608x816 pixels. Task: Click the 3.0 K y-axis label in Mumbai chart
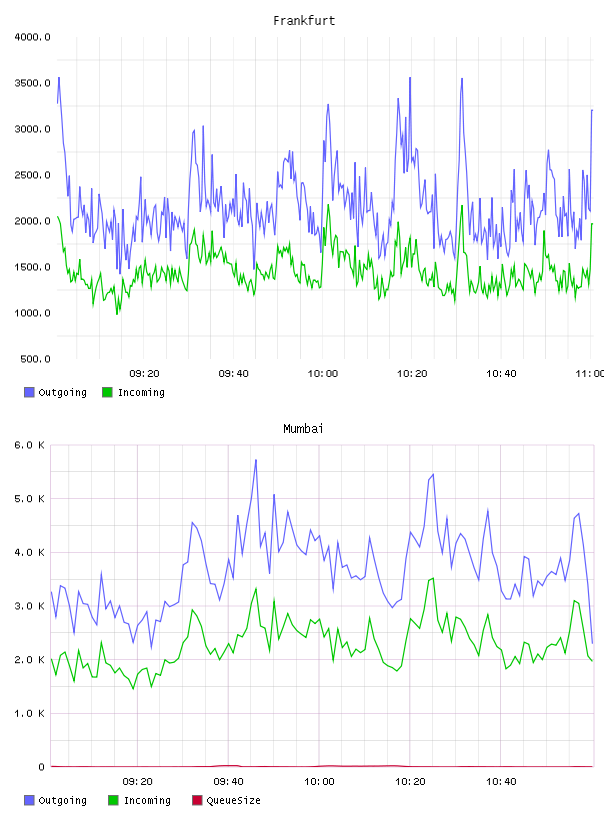(29, 606)
